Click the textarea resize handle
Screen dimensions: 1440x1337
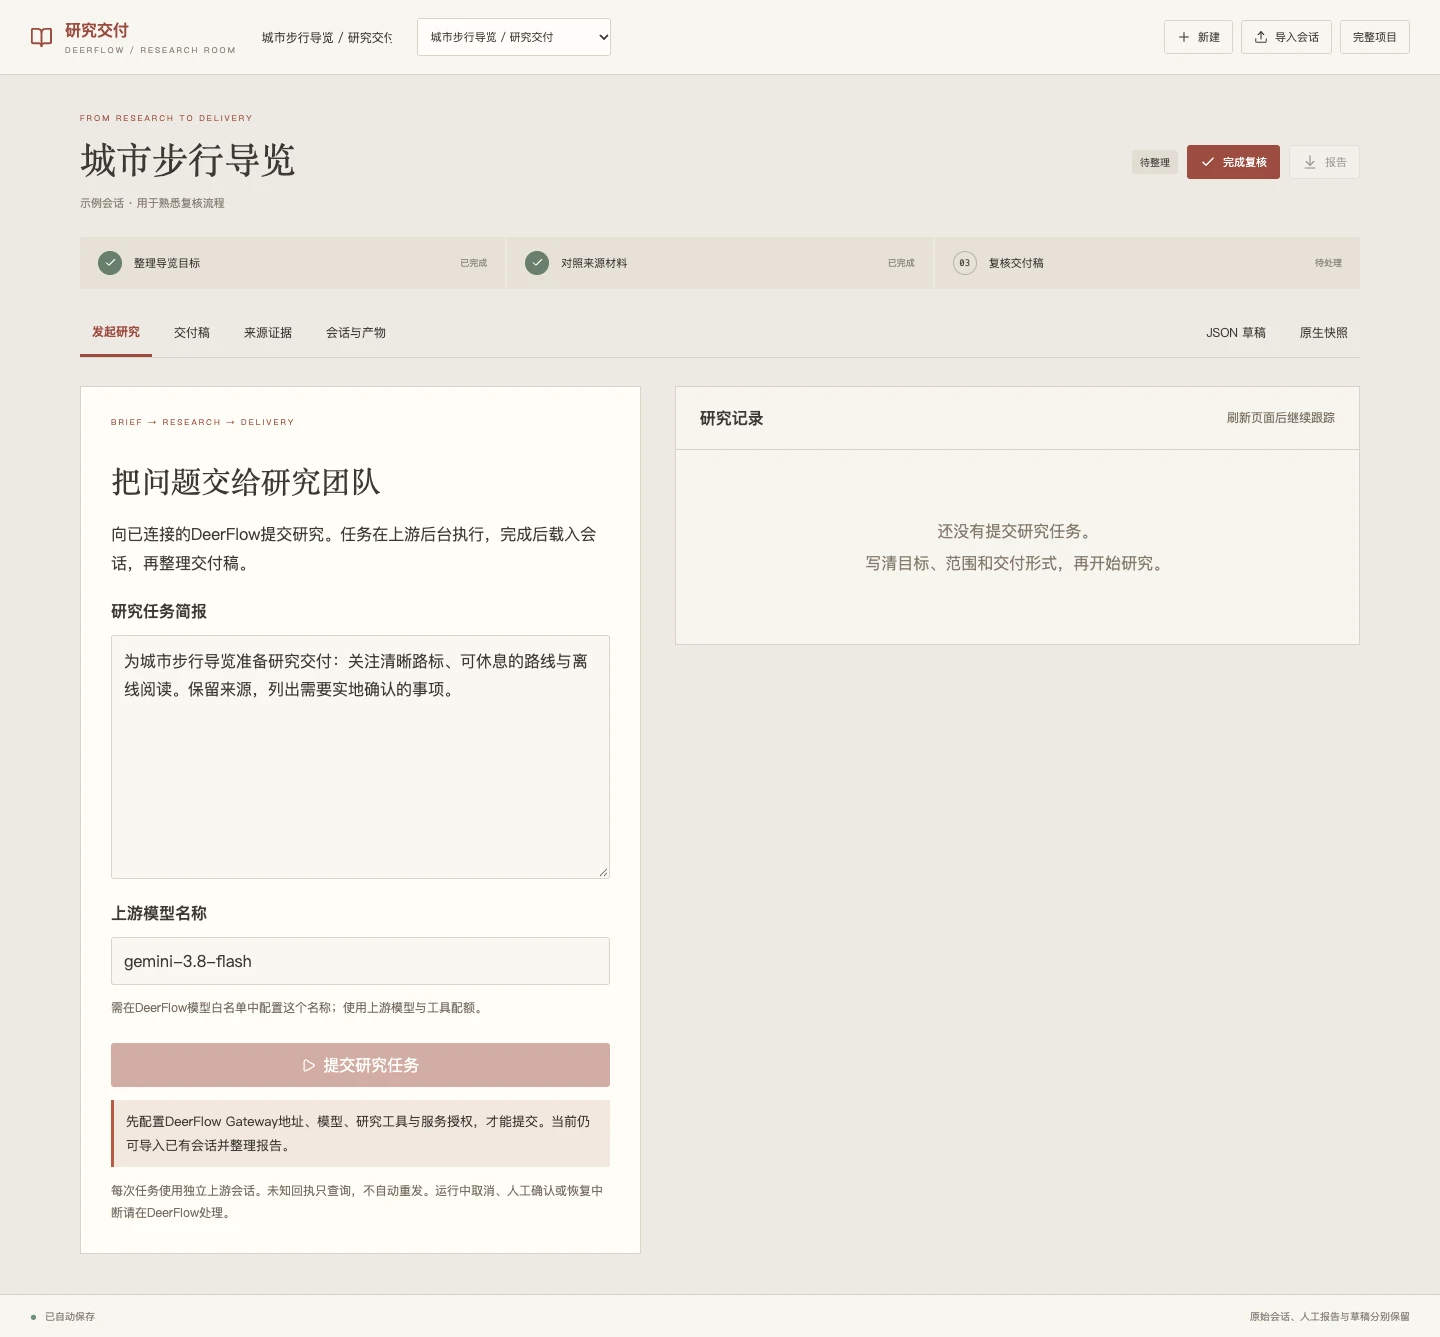tap(603, 872)
